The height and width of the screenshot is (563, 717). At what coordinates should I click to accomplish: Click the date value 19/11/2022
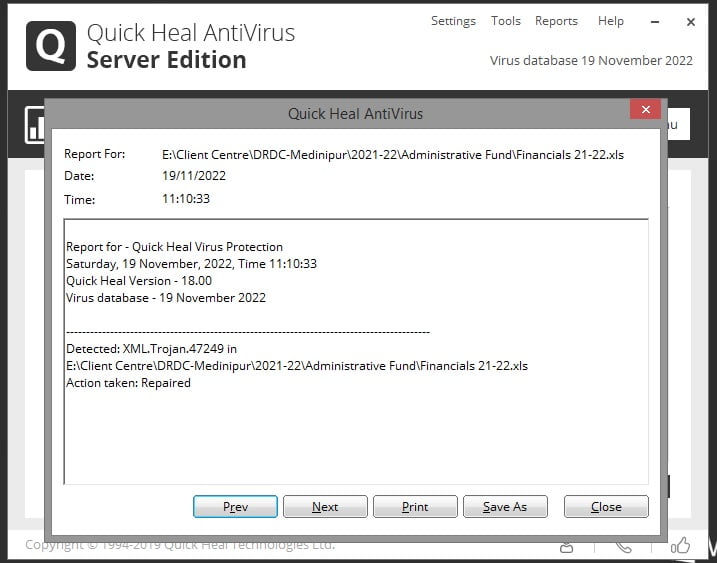[194, 176]
